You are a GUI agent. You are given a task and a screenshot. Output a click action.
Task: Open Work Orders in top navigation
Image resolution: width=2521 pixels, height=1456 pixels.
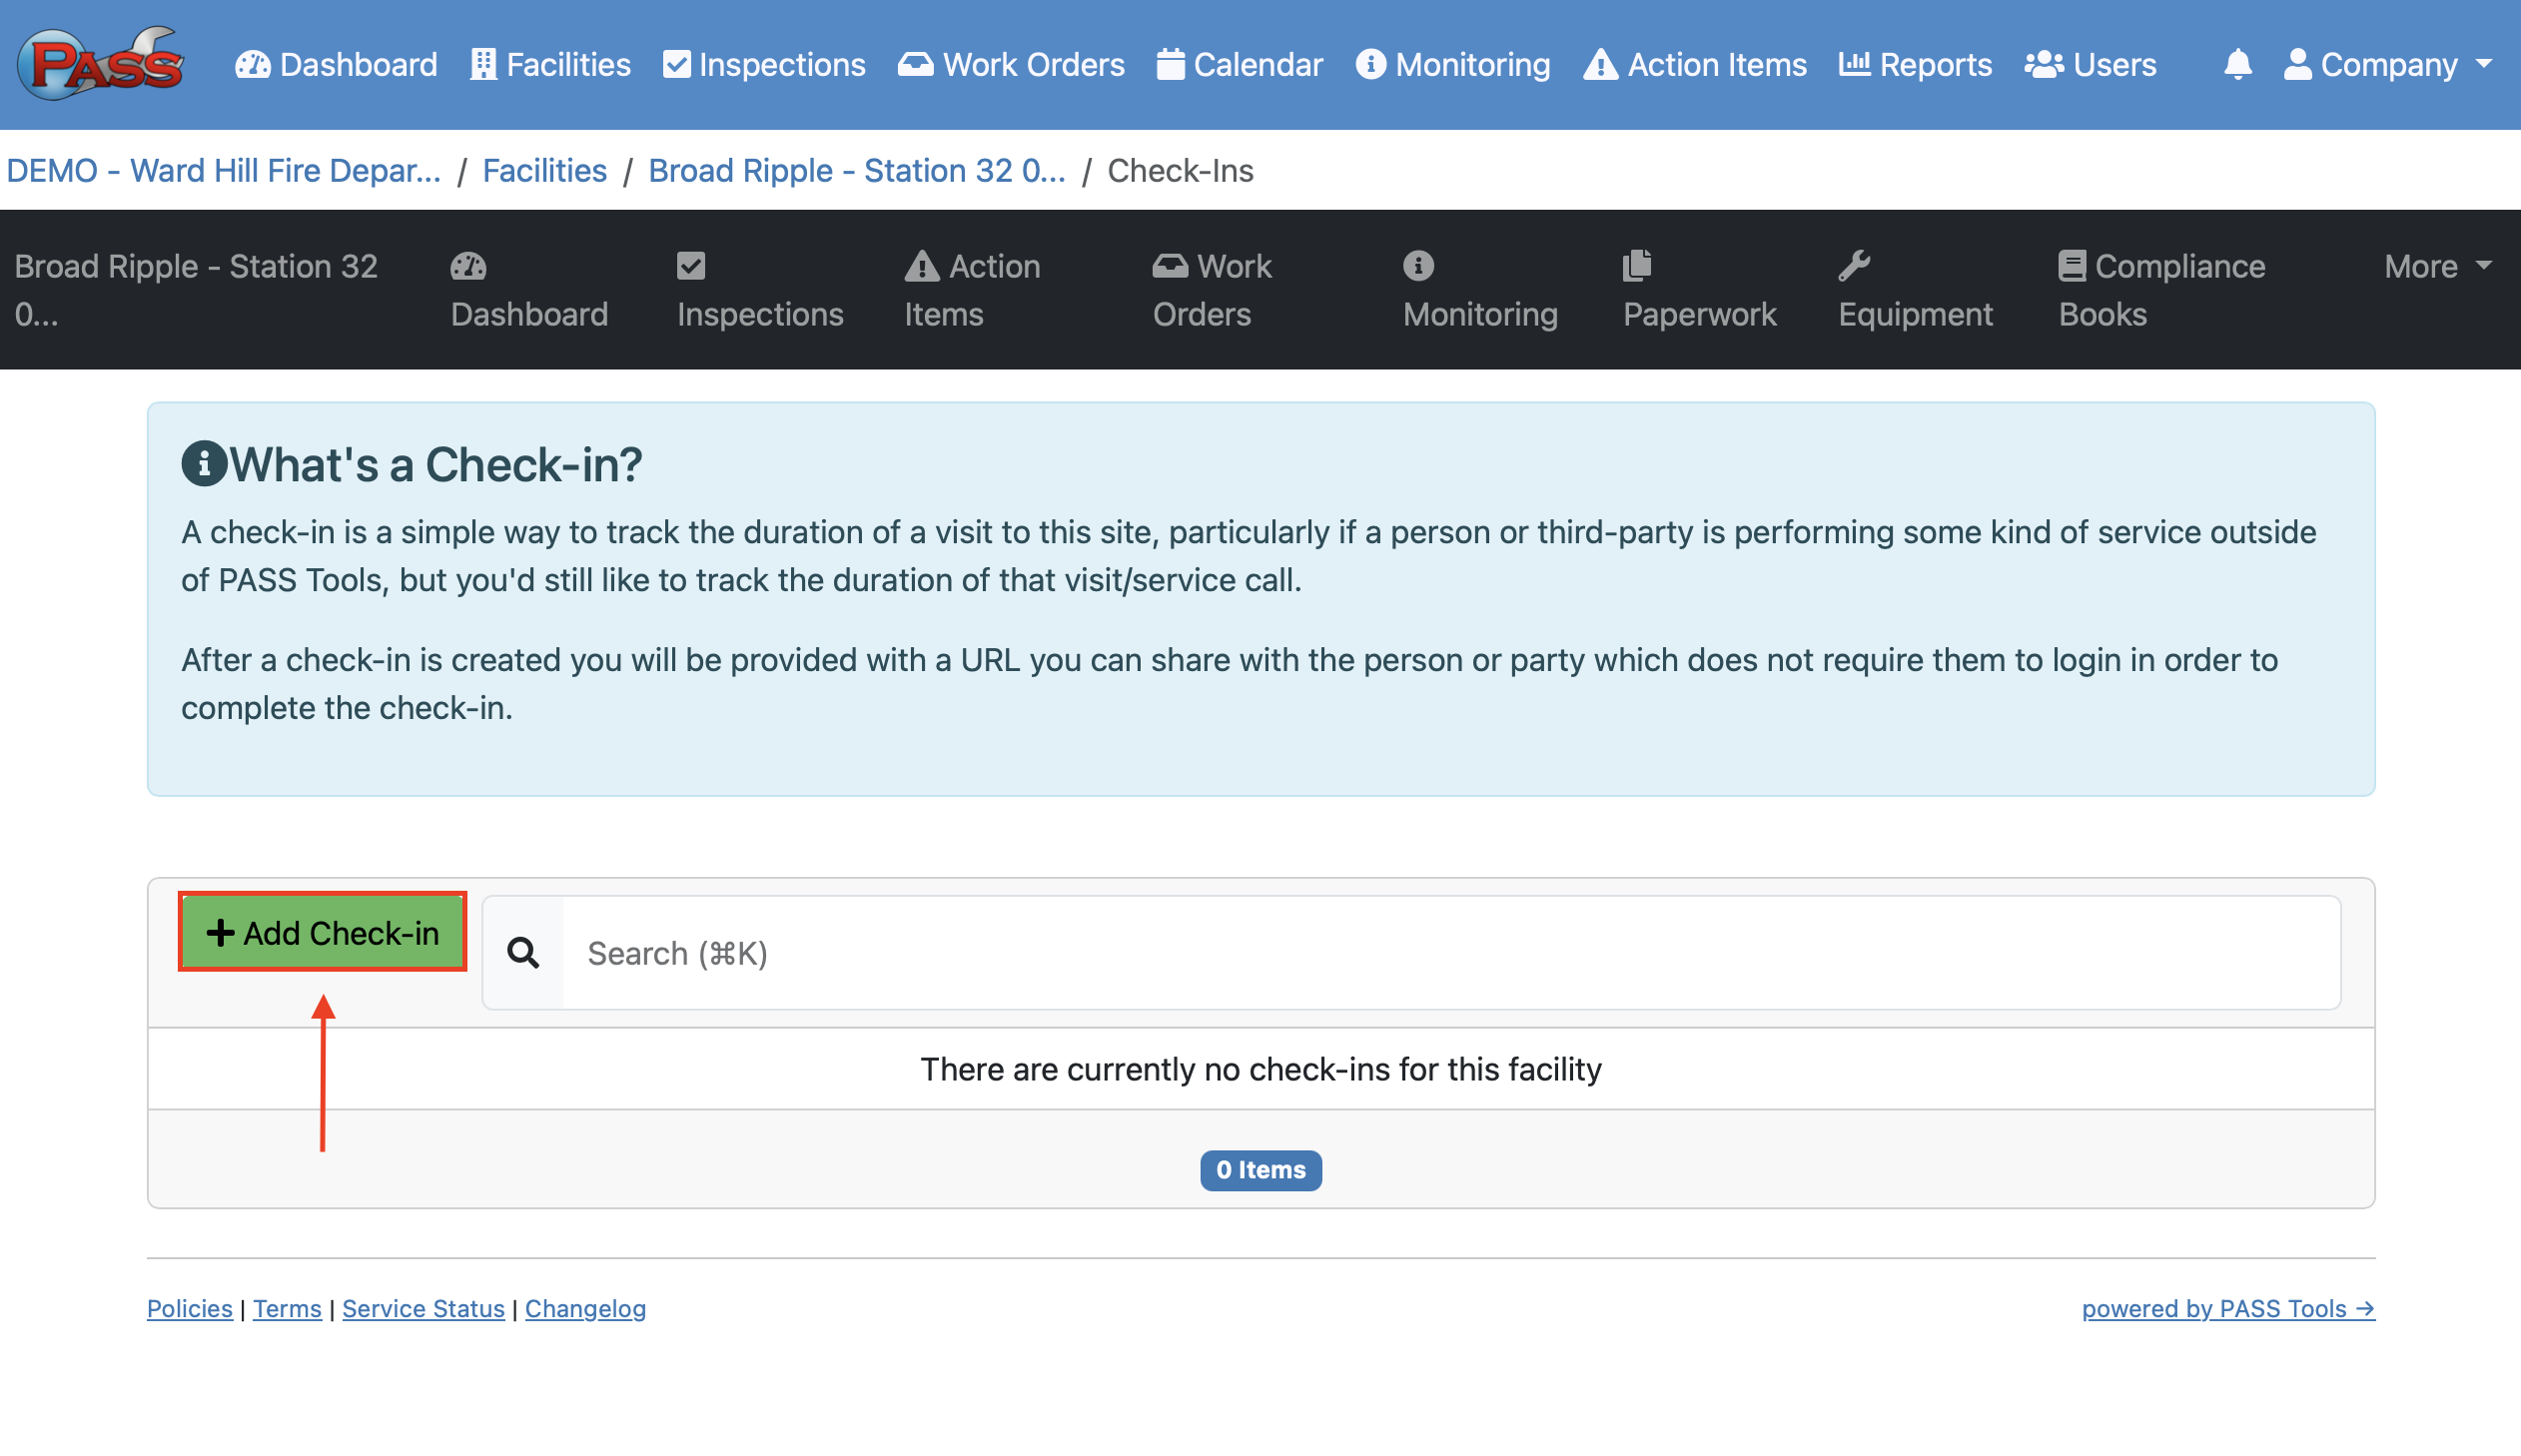click(x=1011, y=64)
